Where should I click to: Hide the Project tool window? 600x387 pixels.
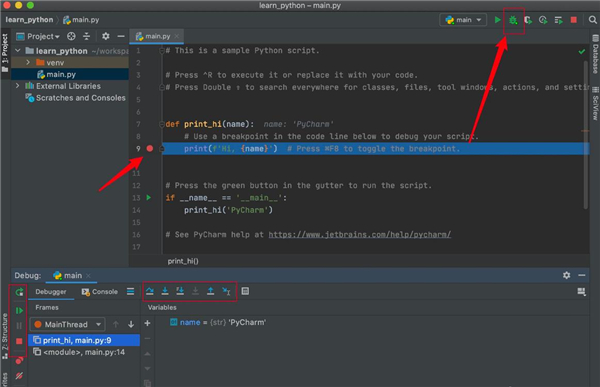pyautogui.click(x=121, y=36)
